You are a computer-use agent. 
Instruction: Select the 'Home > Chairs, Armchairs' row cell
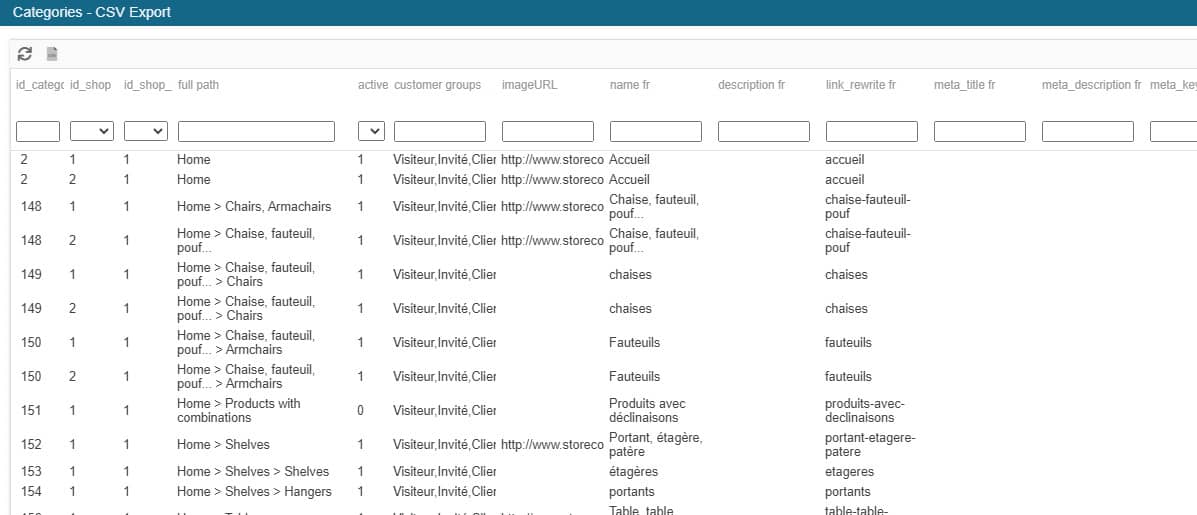(x=253, y=207)
